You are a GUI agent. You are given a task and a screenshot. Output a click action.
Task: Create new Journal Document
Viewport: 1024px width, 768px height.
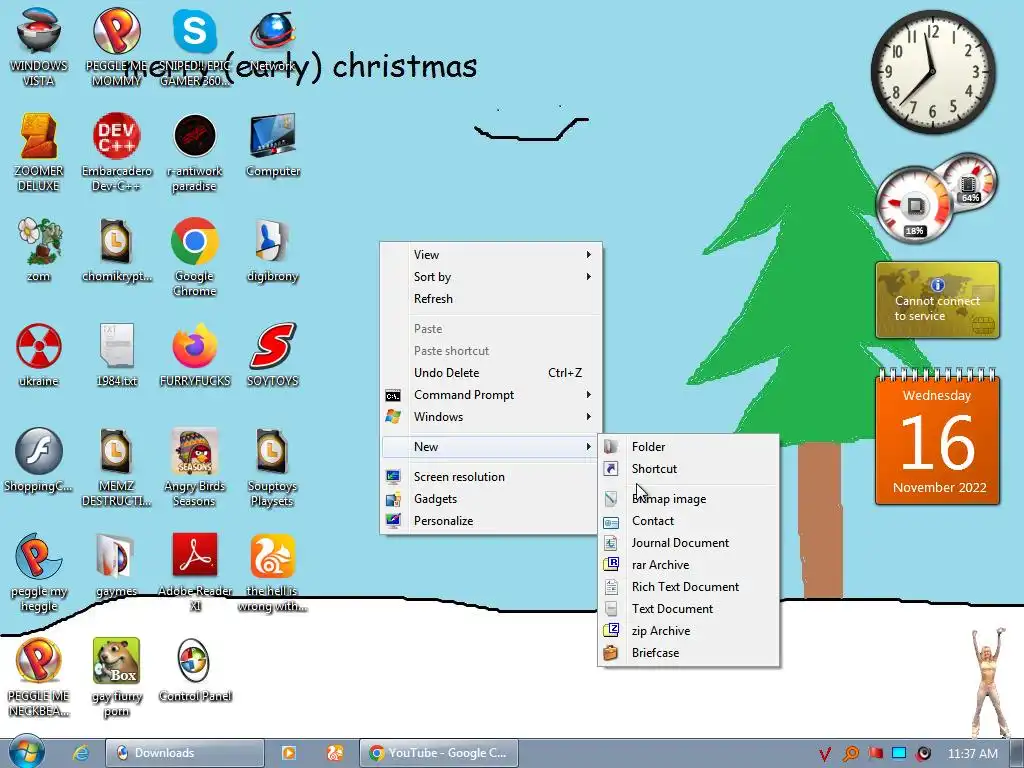[688, 543]
